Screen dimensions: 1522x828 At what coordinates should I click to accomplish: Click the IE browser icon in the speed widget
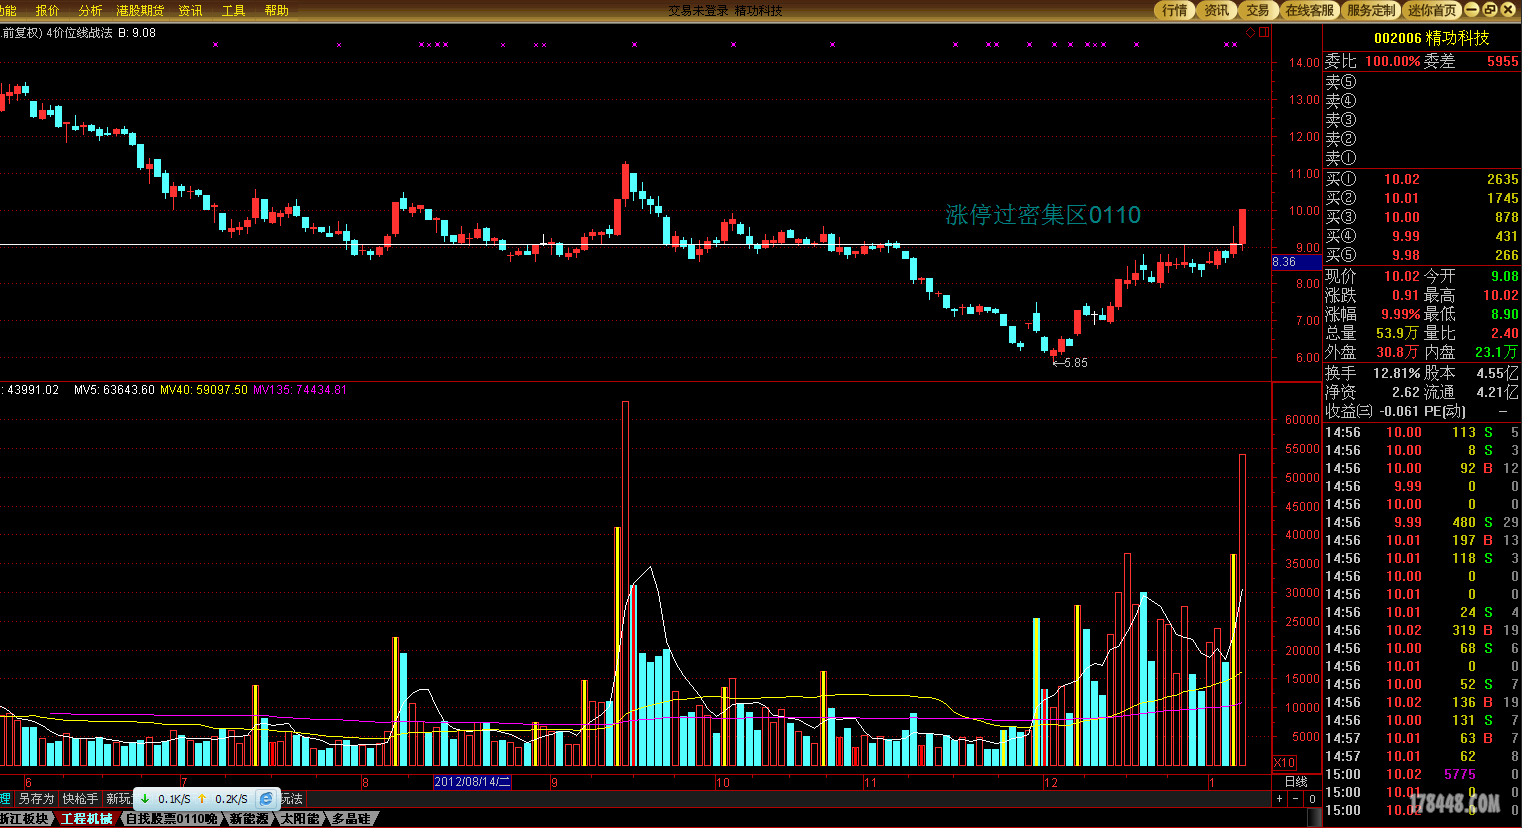[x=266, y=799]
